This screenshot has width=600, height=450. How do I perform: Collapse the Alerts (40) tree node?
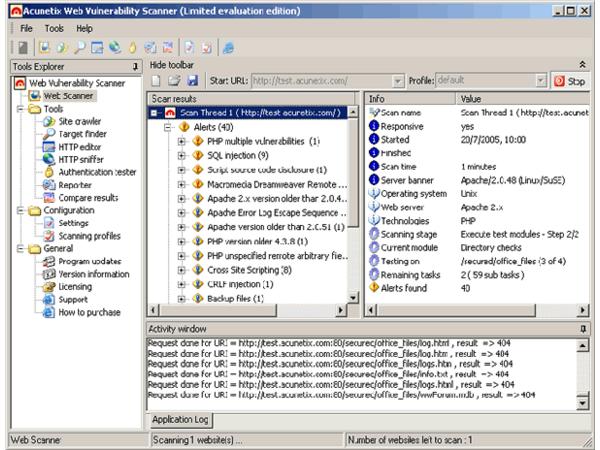[x=168, y=127]
